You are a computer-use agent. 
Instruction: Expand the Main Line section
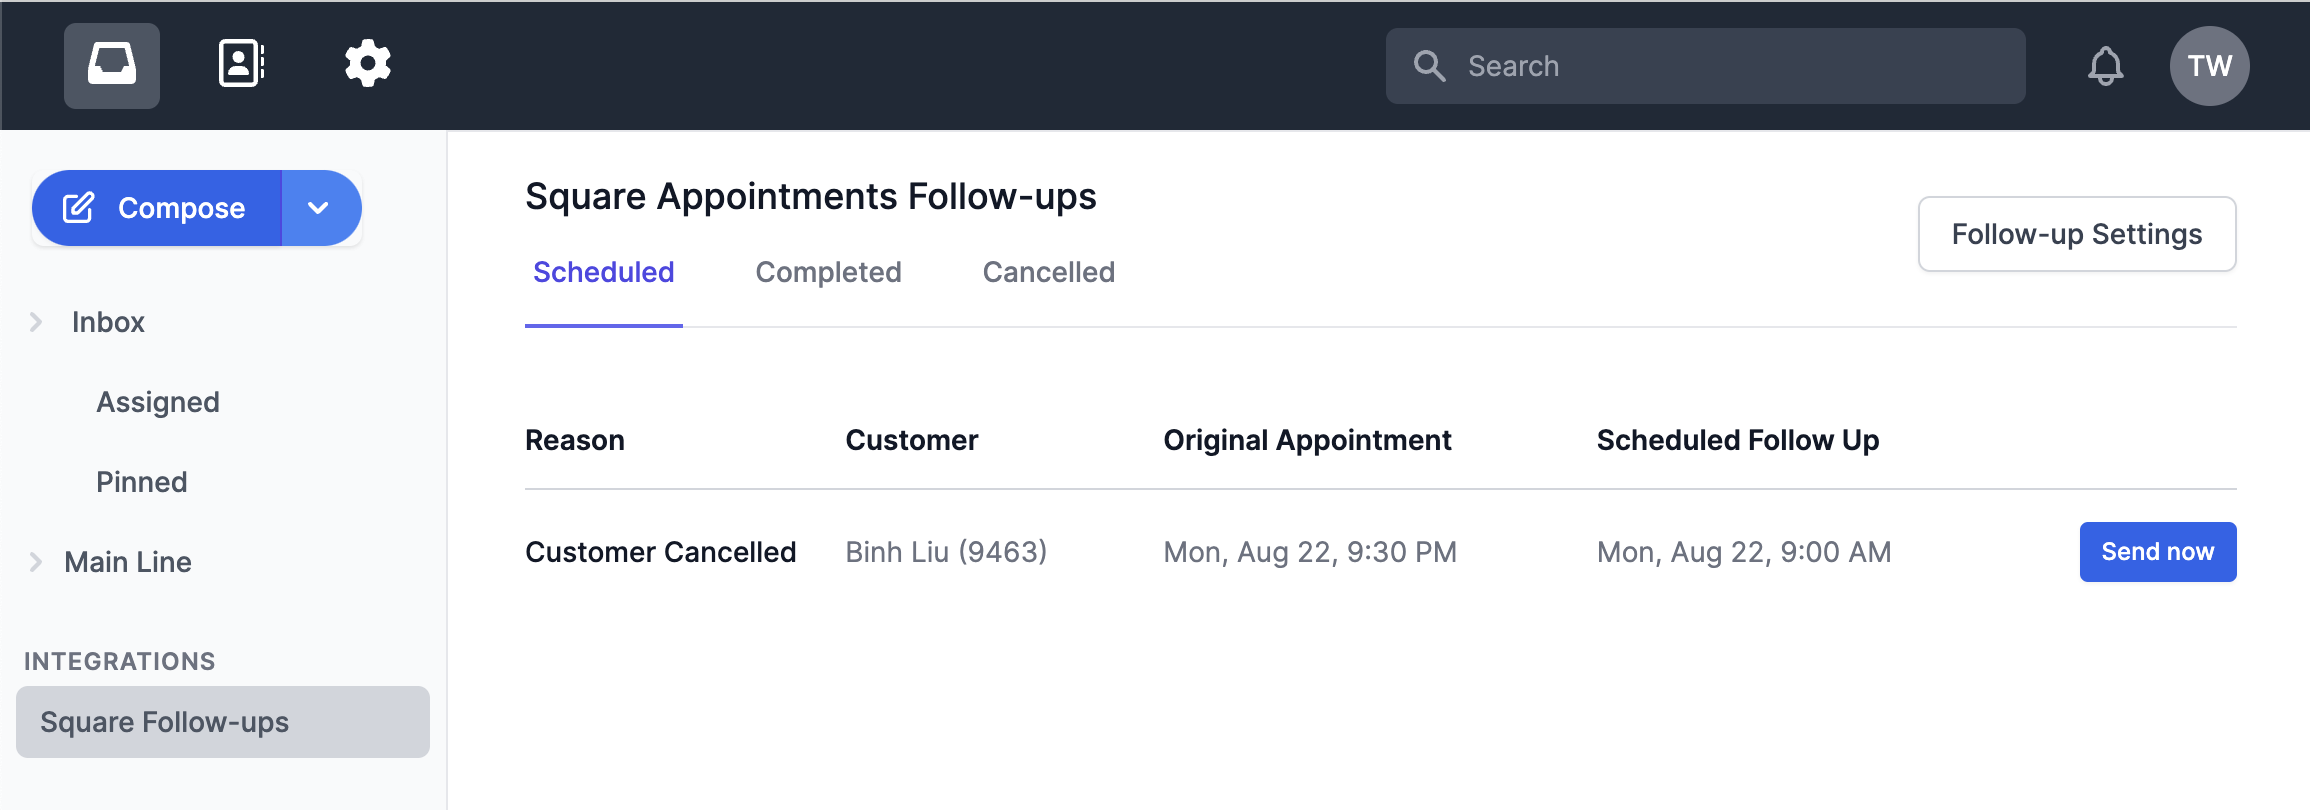36,561
